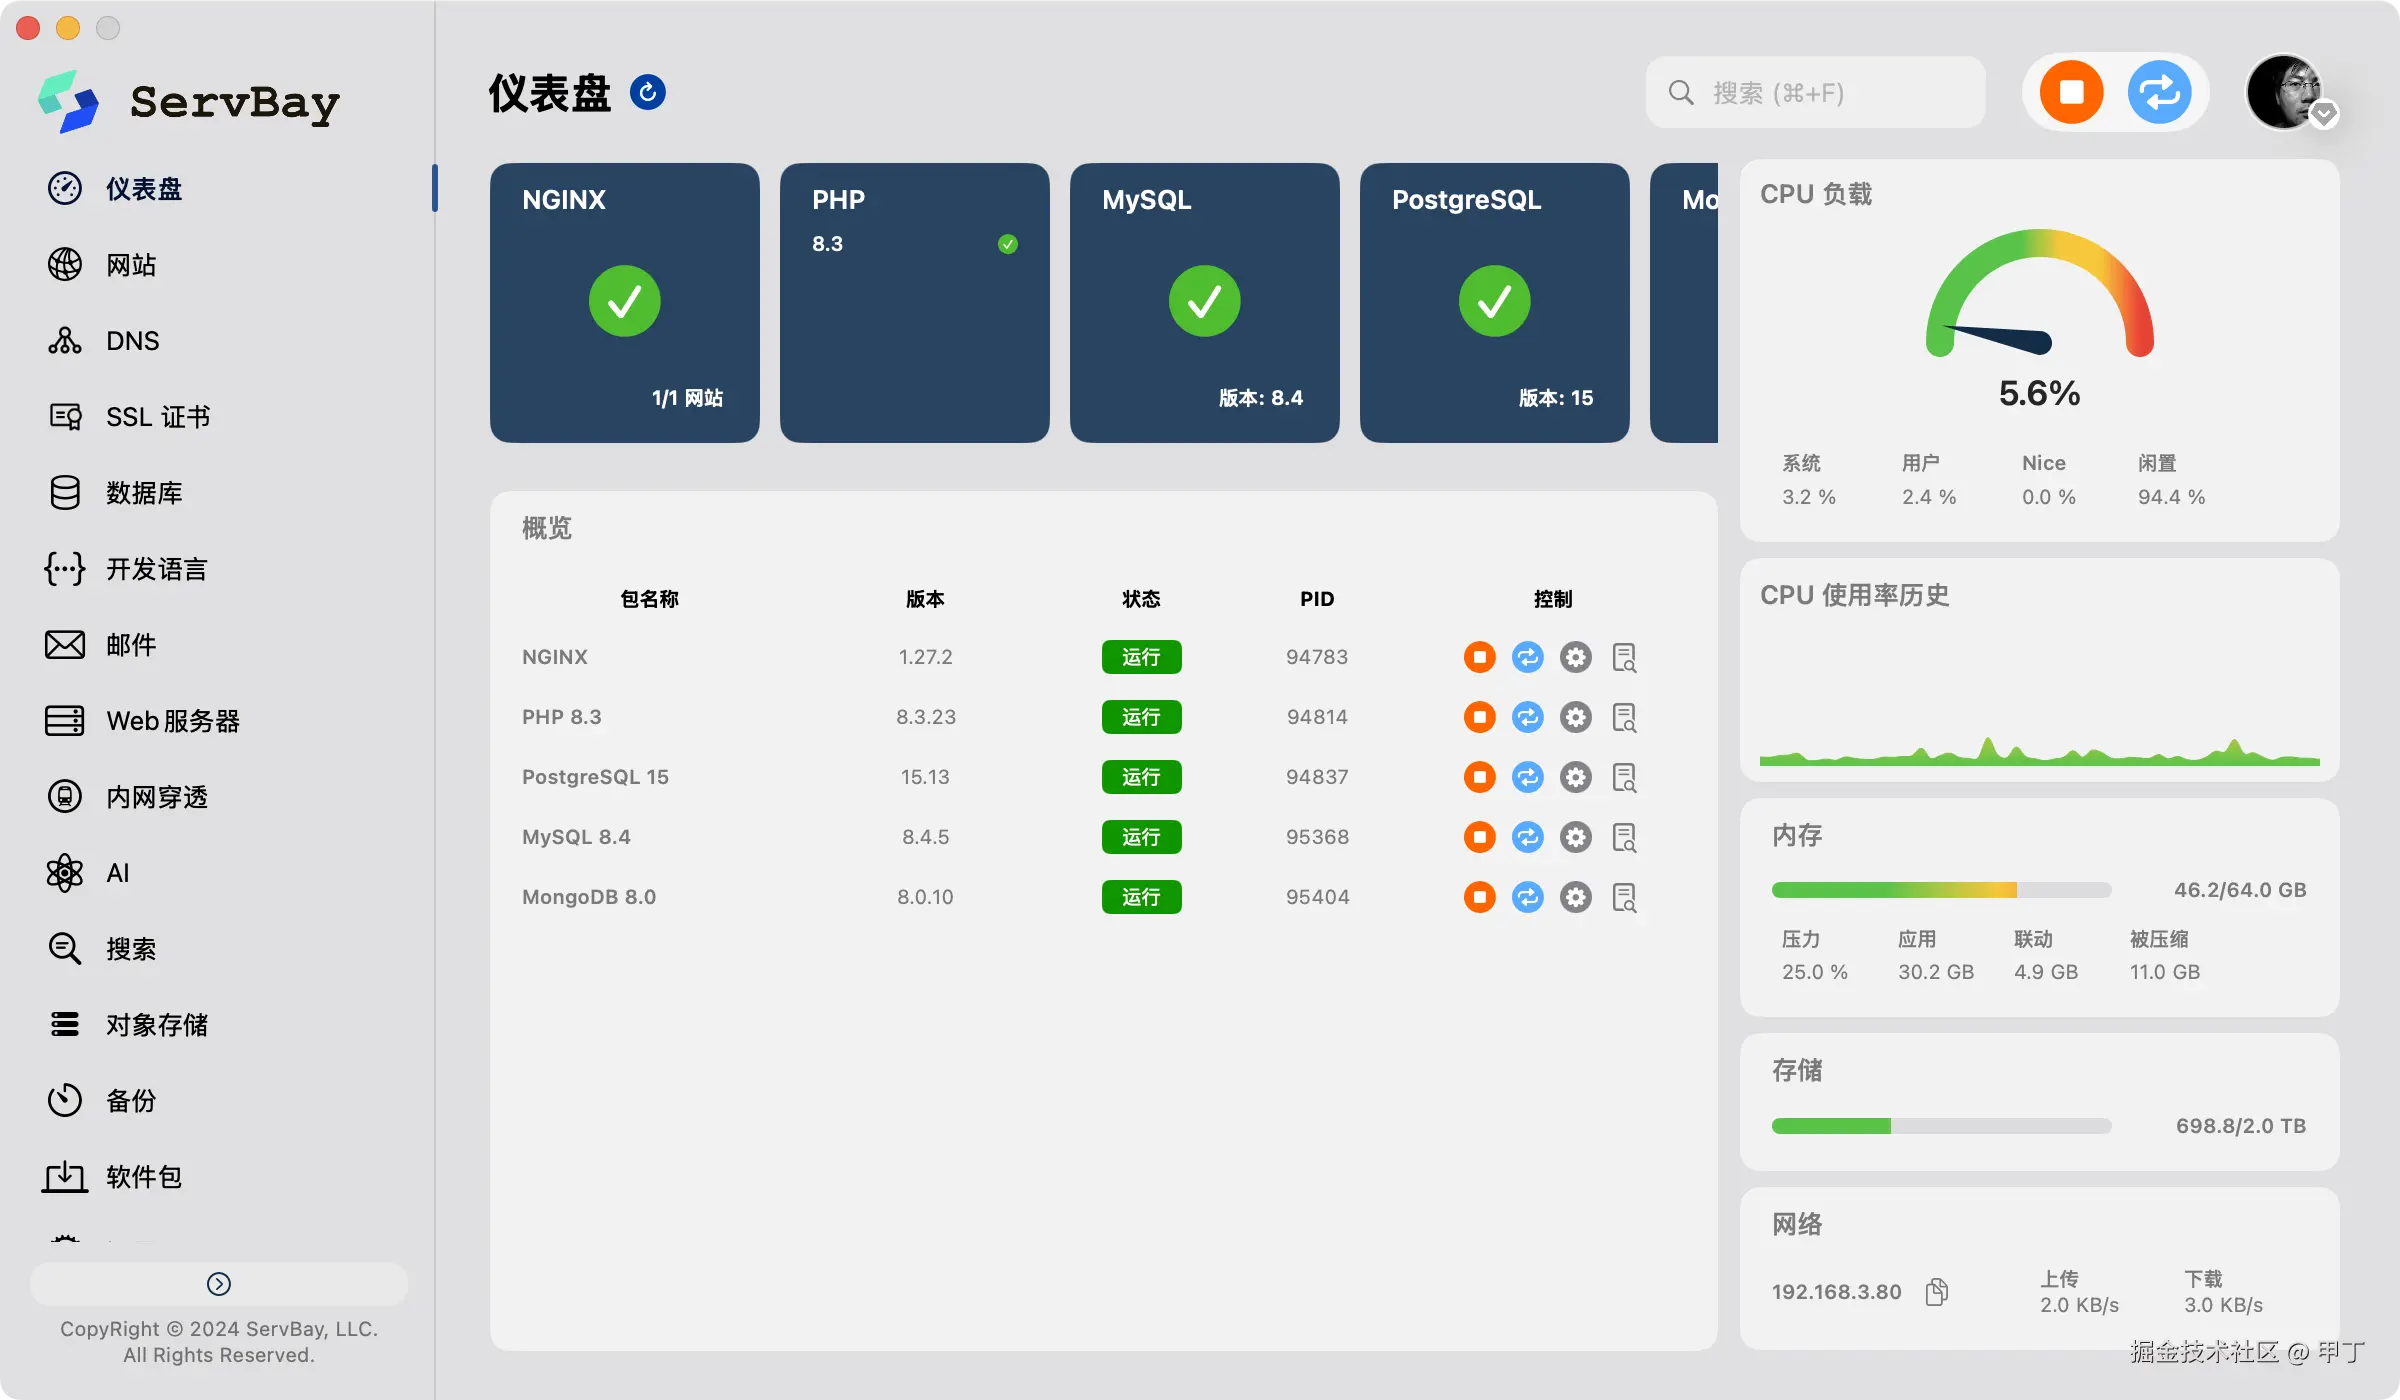Collapse the sidebar with the arrow button
This screenshot has height=1400, width=2400.
click(219, 1283)
